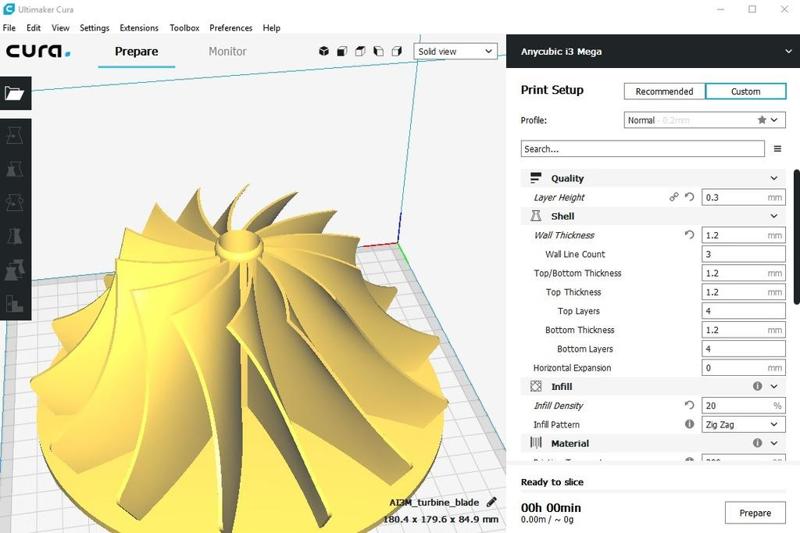Click in the settings Search field
The image size is (800, 533).
coord(642,149)
